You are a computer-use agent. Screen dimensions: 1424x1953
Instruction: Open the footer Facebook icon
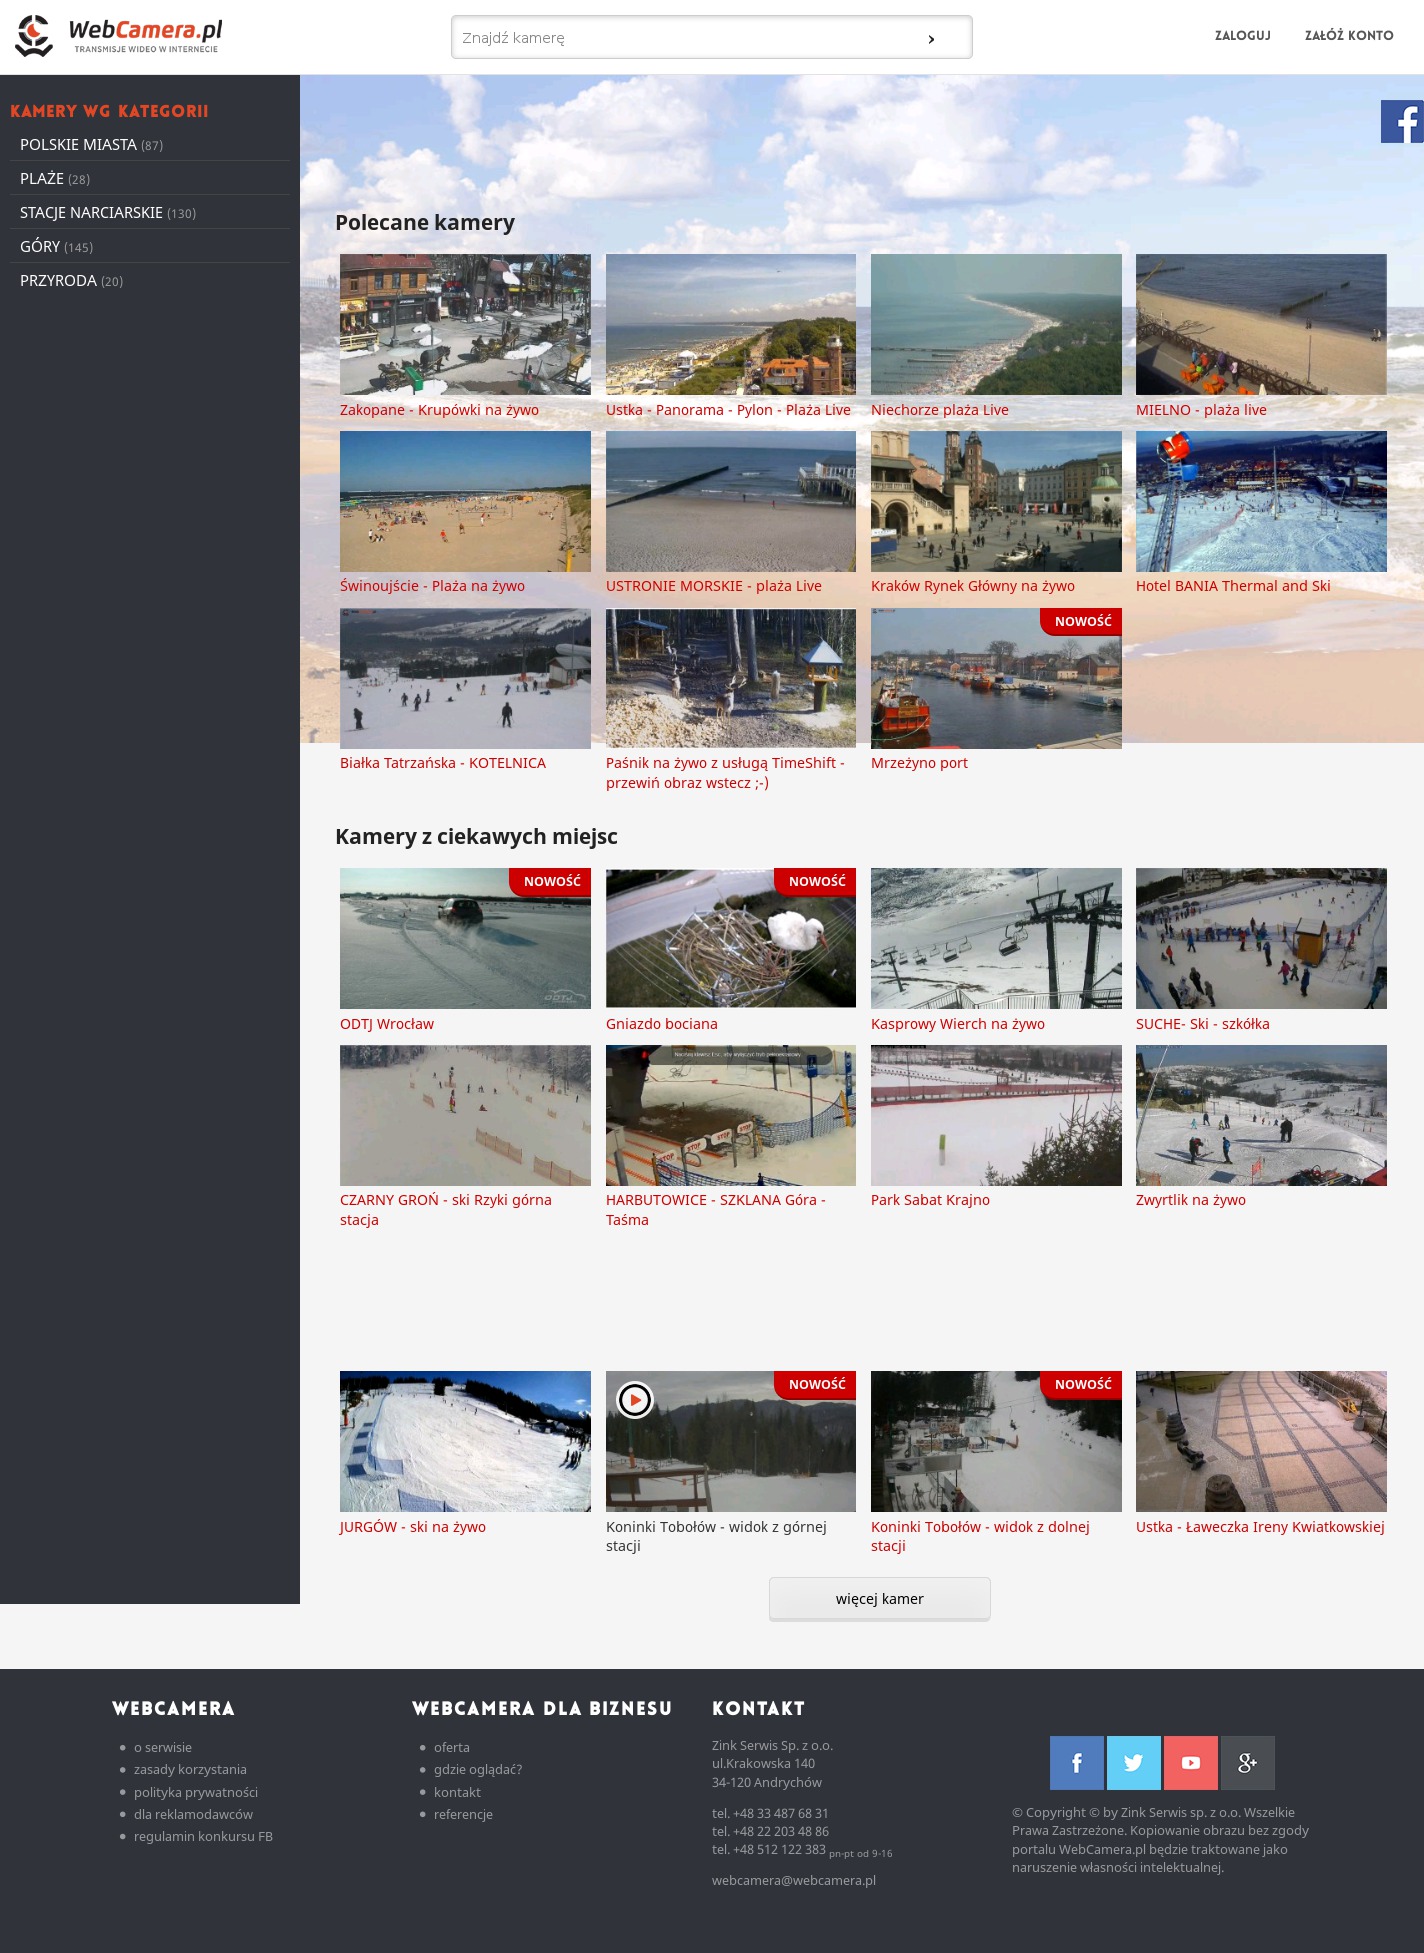[x=1076, y=1763]
